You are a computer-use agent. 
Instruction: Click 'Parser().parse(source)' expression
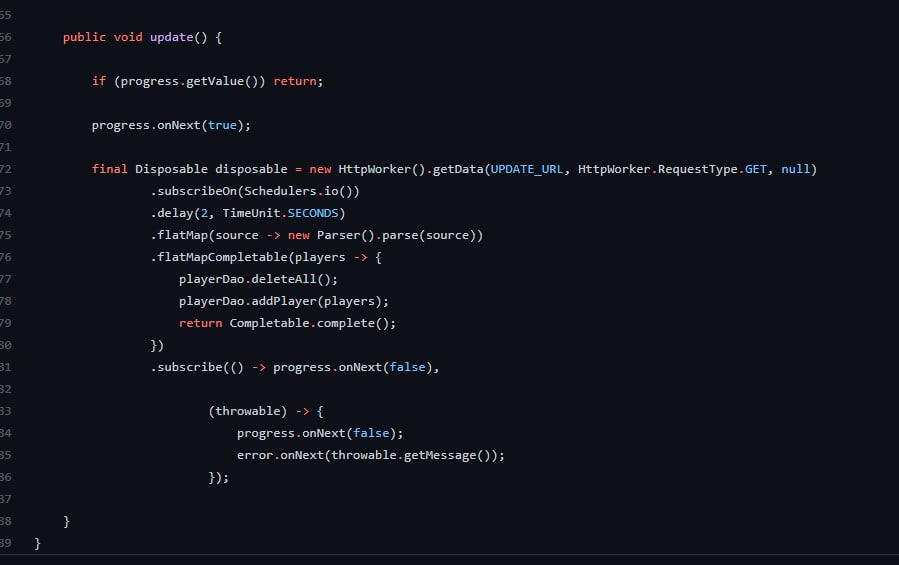pos(396,235)
